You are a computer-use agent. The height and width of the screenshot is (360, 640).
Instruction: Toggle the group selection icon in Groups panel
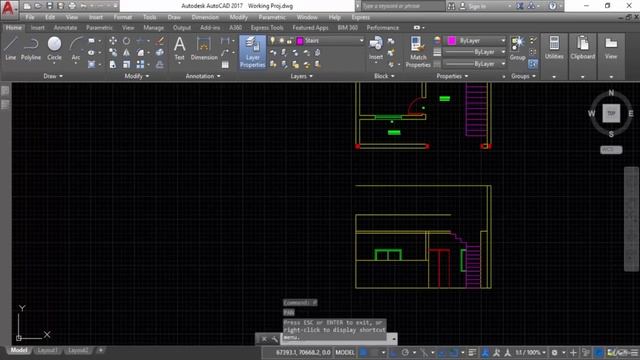point(533,64)
